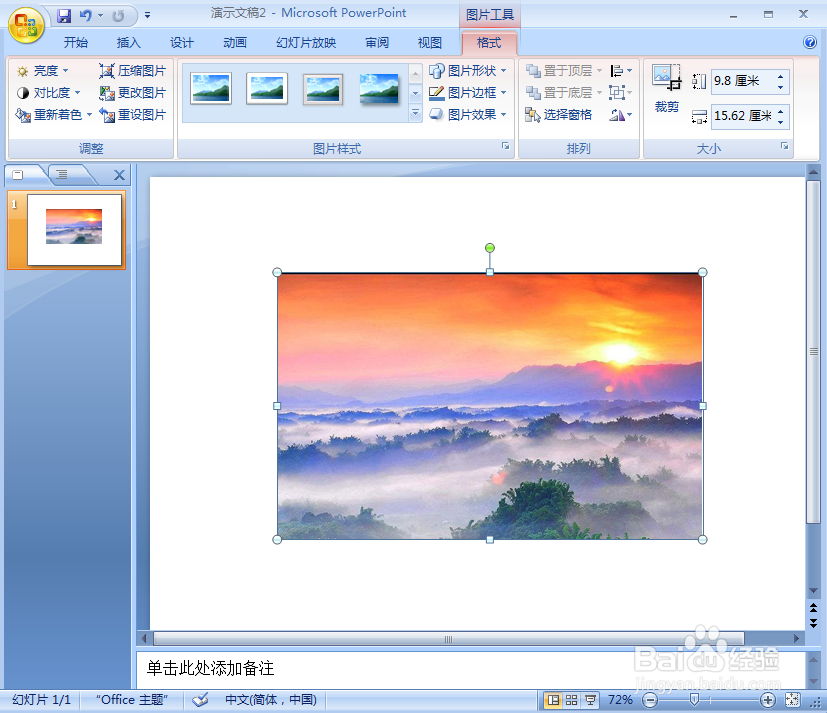827x713 pixels.
Task: Open the 图片形状 picture shape dropdown
Action: tap(467, 71)
